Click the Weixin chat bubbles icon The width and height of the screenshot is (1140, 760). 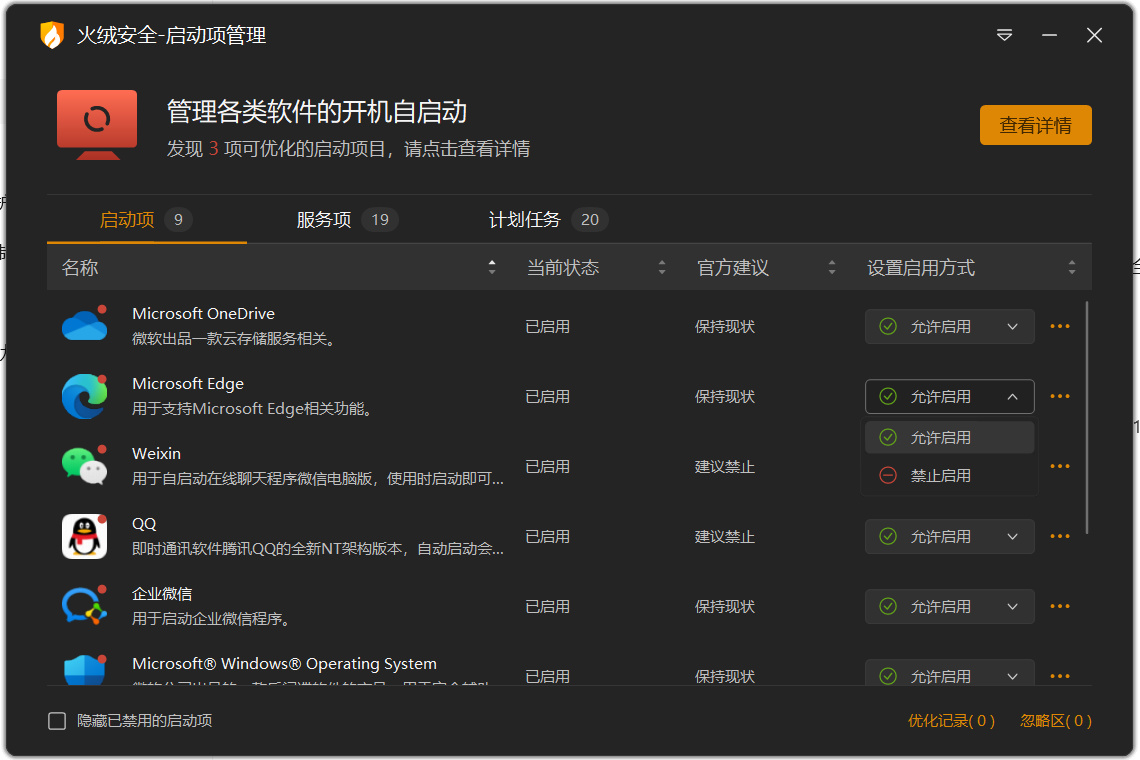[x=84, y=465]
